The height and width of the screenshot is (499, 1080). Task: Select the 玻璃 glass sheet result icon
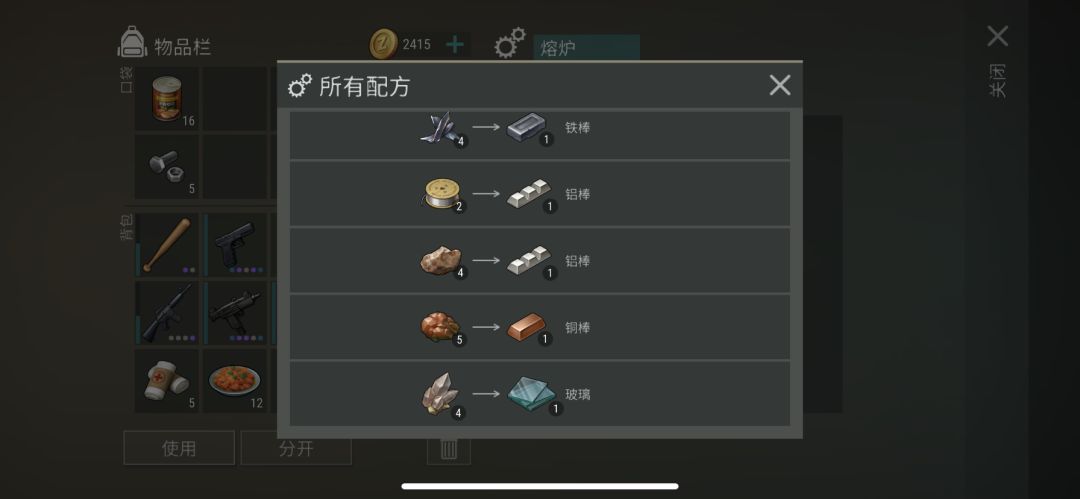tap(531, 394)
